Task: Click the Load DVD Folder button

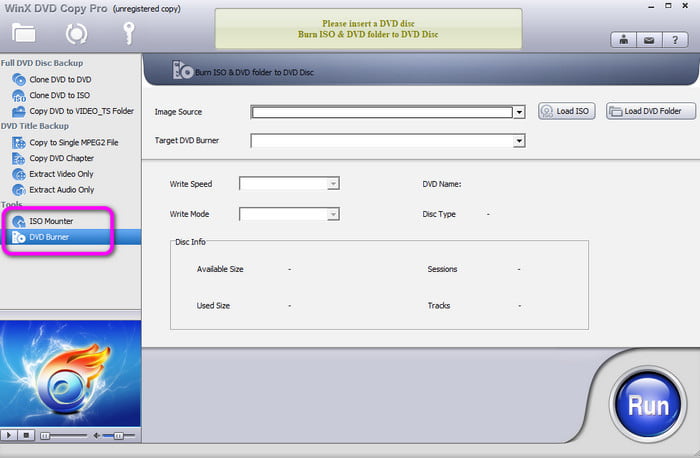Action: tap(650, 111)
